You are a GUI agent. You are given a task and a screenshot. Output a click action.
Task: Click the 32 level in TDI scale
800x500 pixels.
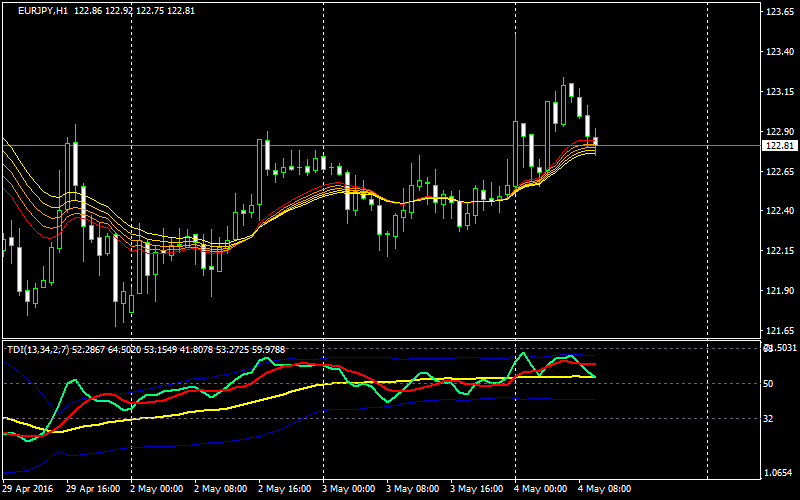coord(768,419)
